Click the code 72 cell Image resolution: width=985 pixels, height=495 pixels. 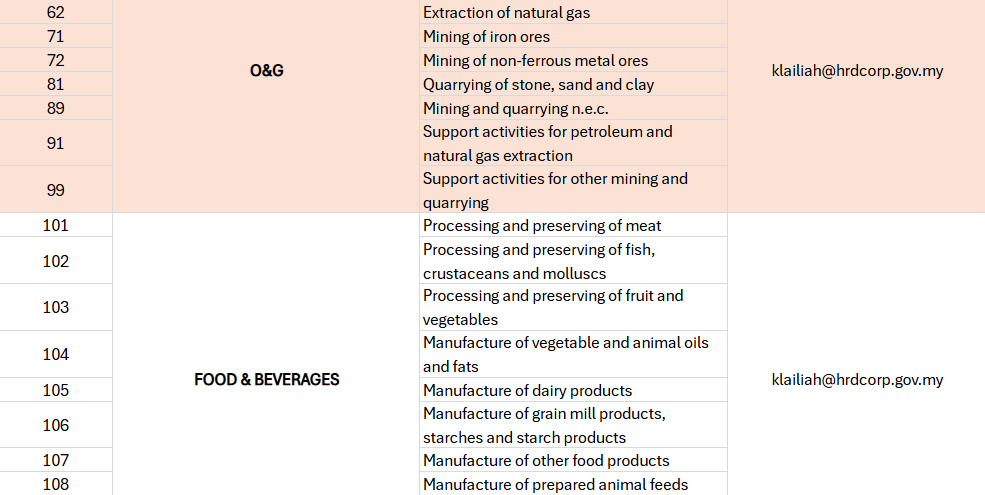click(56, 61)
